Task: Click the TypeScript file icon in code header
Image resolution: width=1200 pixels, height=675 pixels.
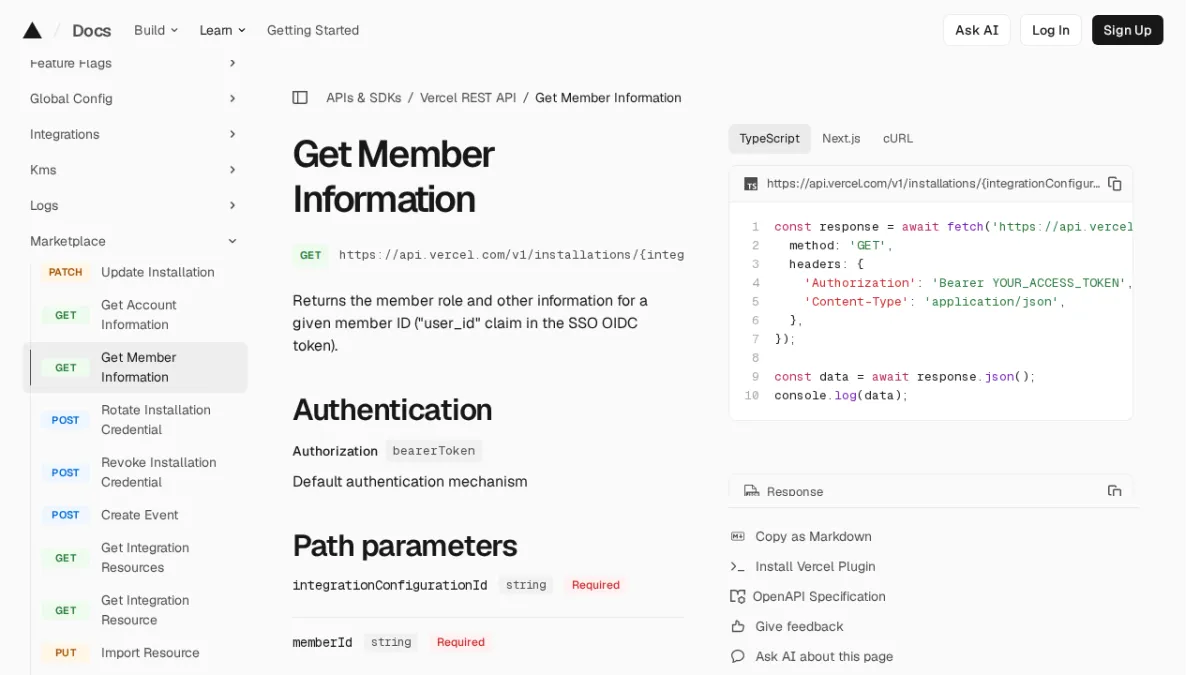Action: (751, 184)
